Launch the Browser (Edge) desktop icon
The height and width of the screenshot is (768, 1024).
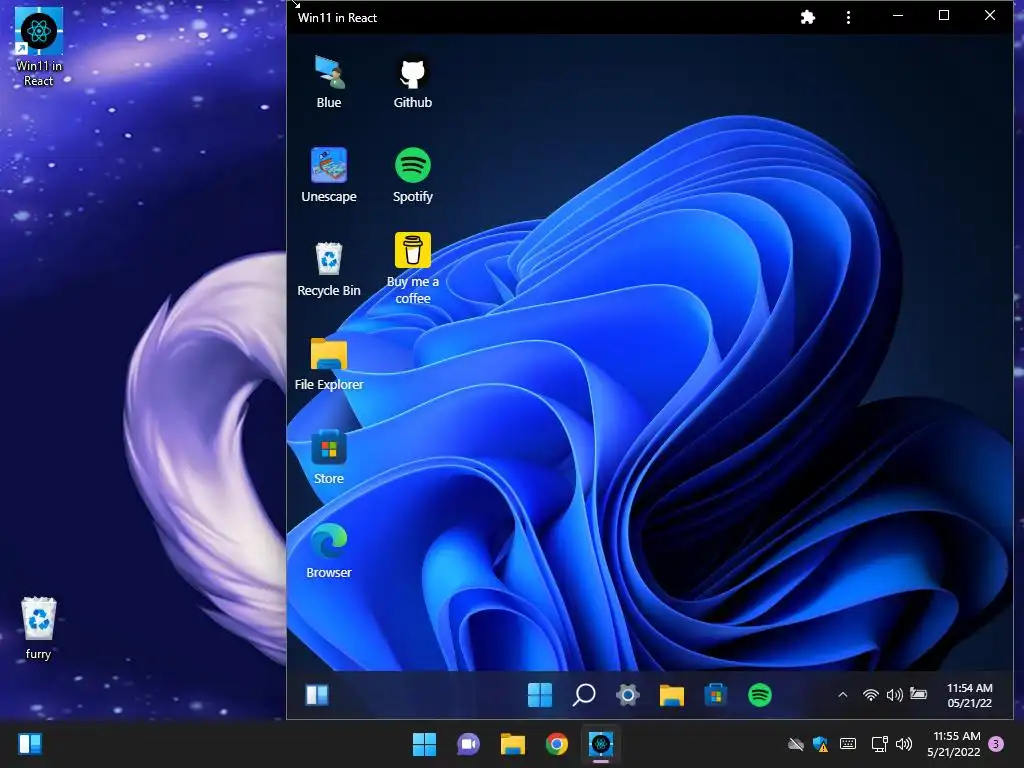pyautogui.click(x=328, y=551)
